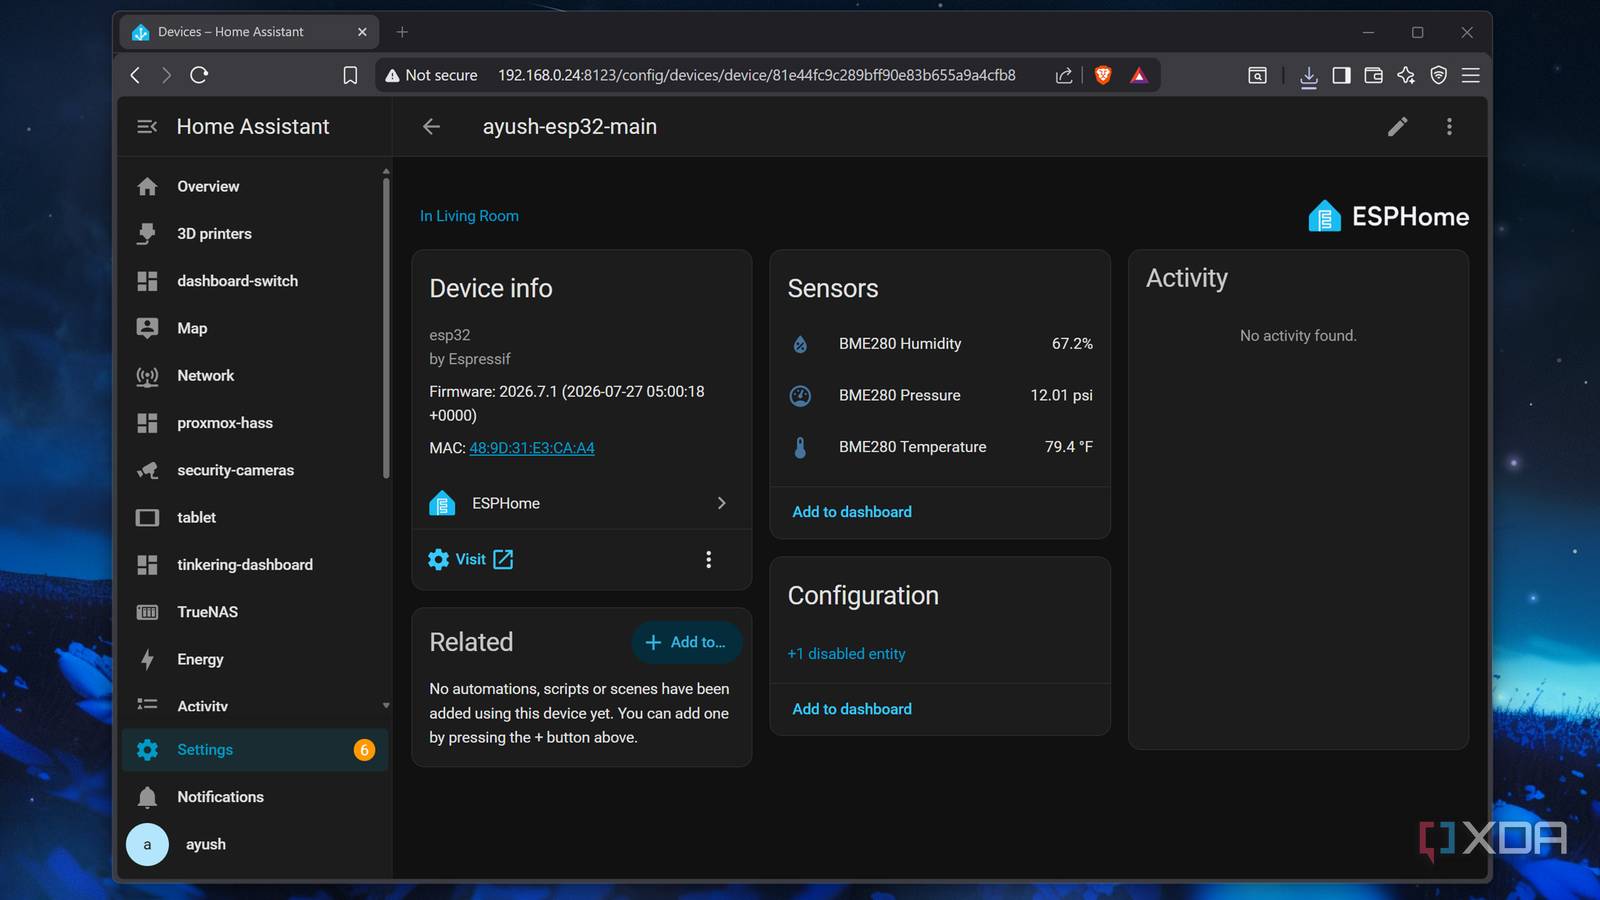Screen dimensions: 1600x900
Task: Open the device page overflow menu
Action: pyautogui.click(x=1449, y=127)
